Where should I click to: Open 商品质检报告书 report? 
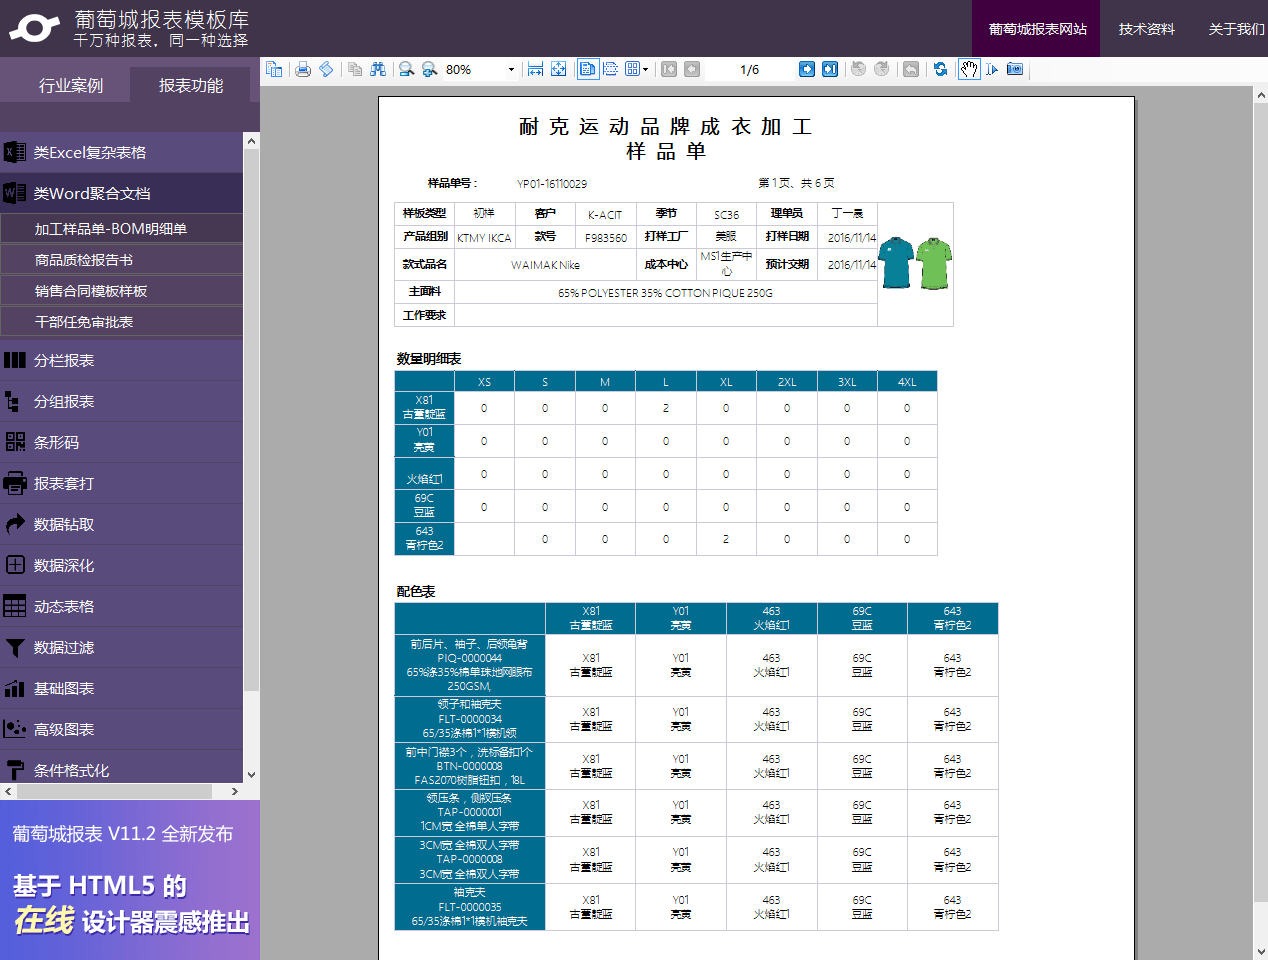pyautogui.click(x=121, y=259)
